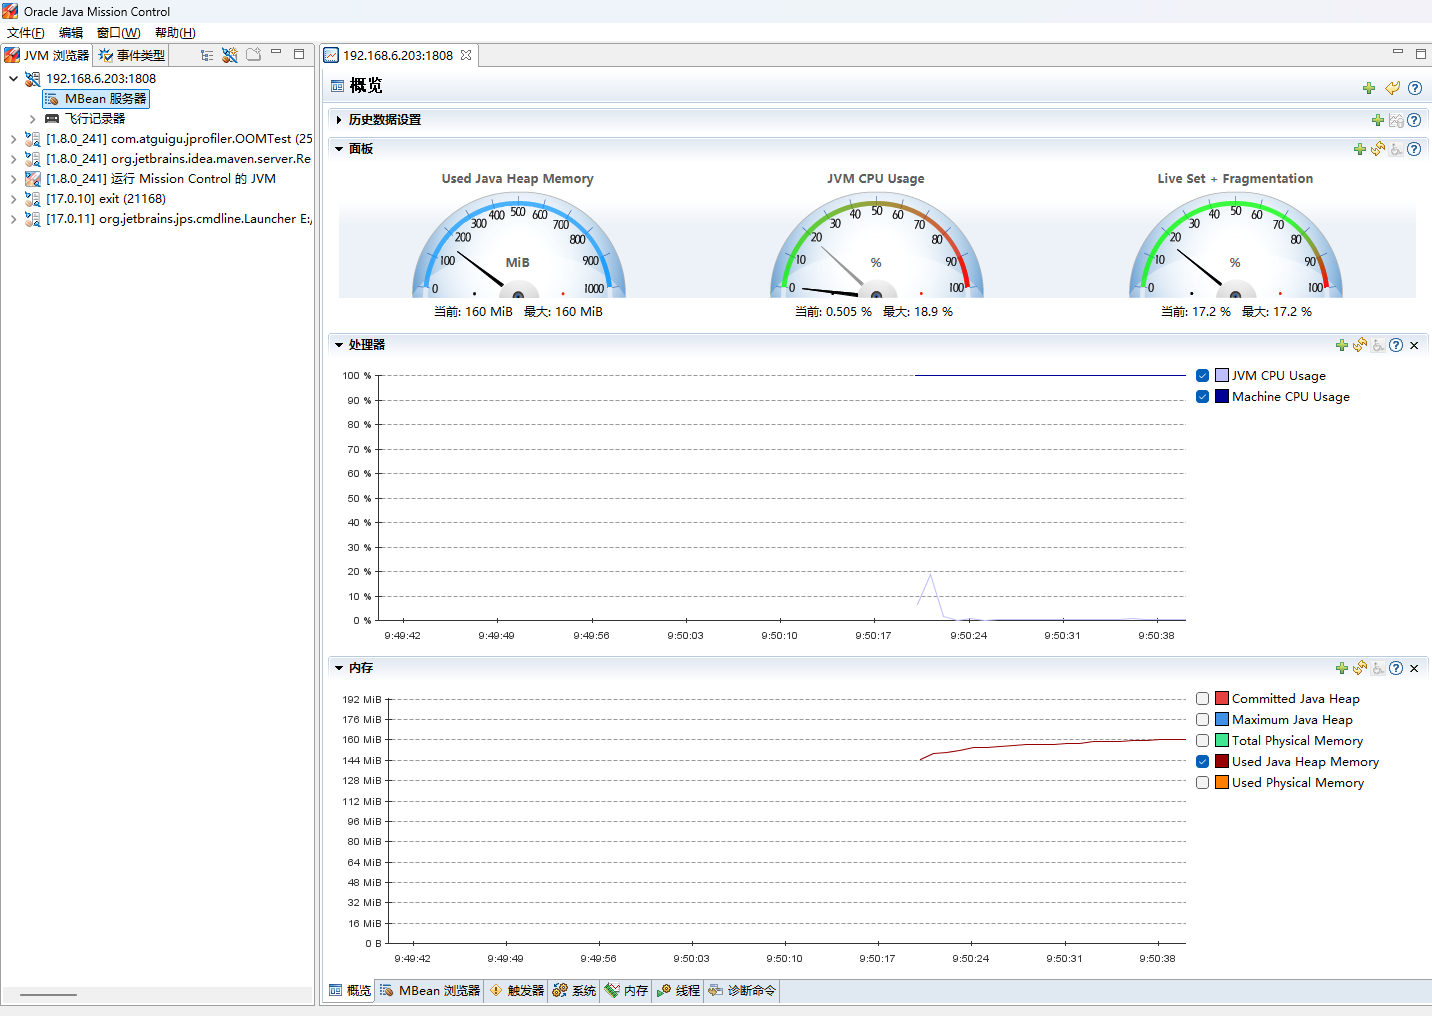Image resolution: width=1432 pixels, height=1016 pixels.
Task: Open the 帮助(H) menu
Action: click(x=175, y=33)
